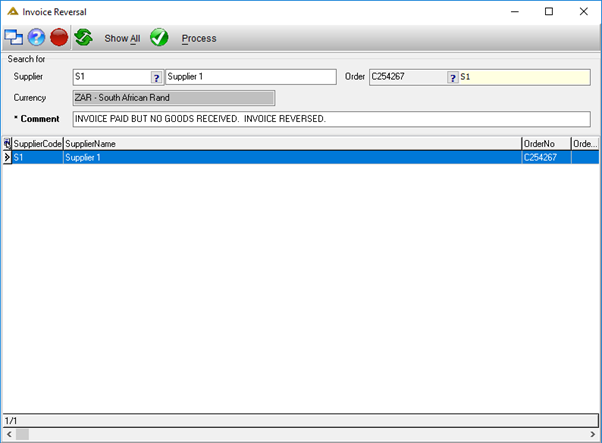Open Order lookup question mark button
This screenshot has width=602, height=443.
[453, 78]
